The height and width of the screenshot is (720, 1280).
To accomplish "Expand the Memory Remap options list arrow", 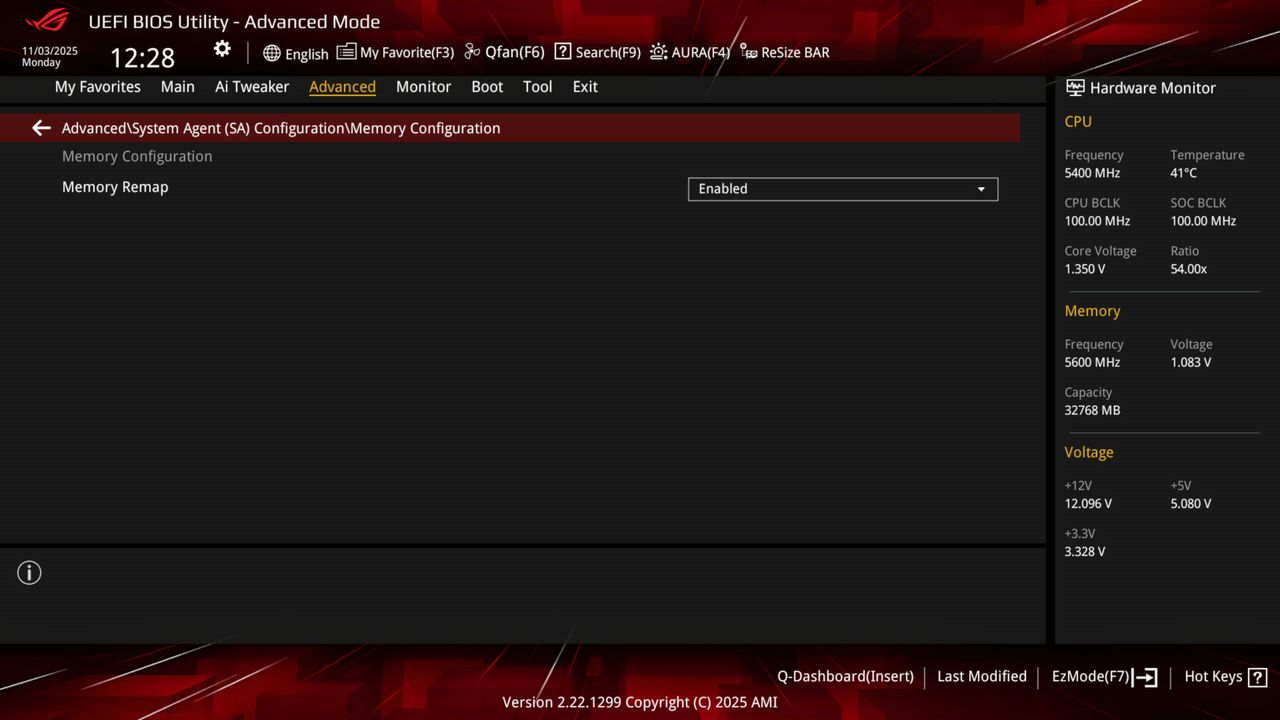I will [981, 189].
